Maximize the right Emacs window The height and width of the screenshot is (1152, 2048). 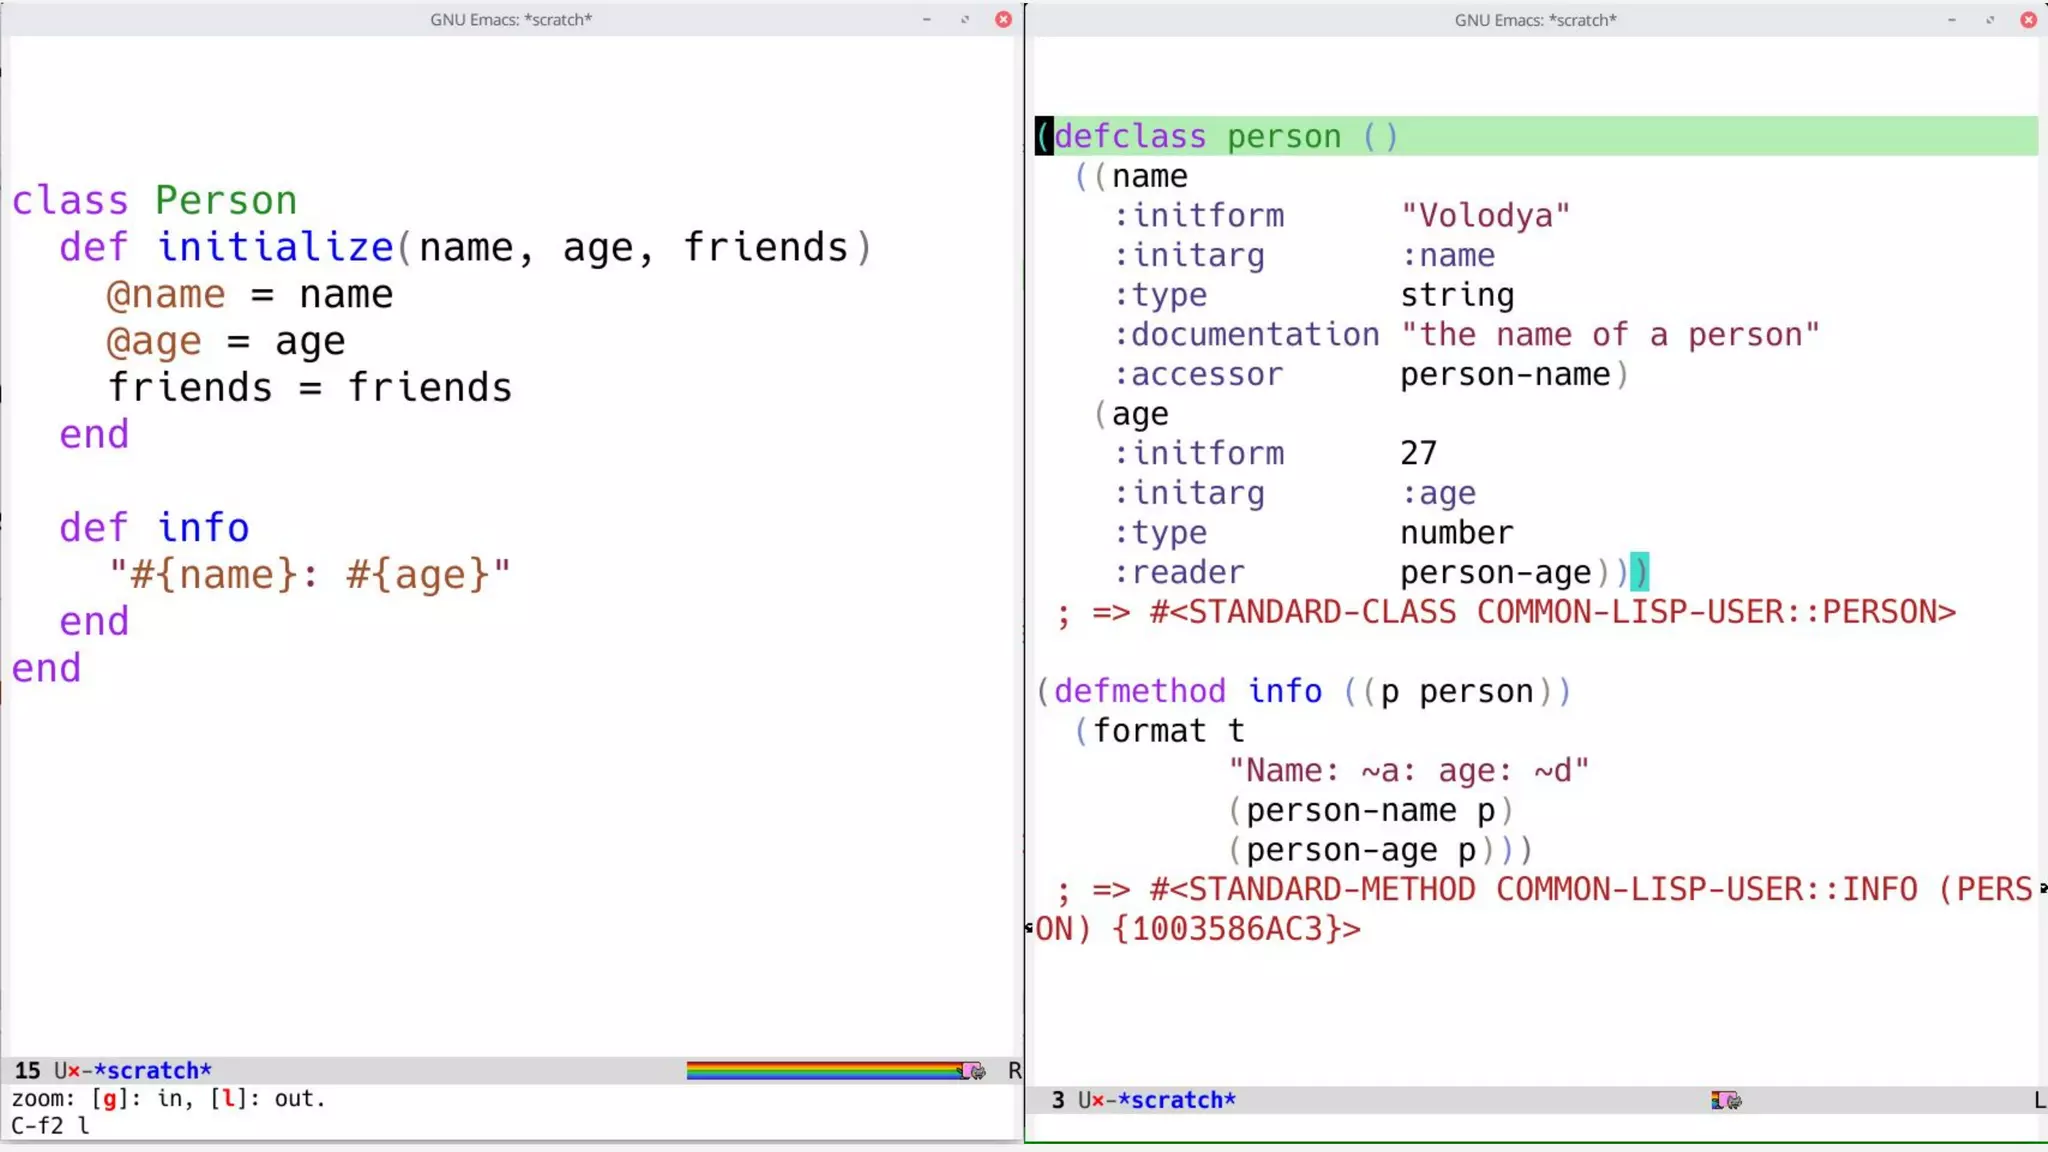tap(1990, 20)
